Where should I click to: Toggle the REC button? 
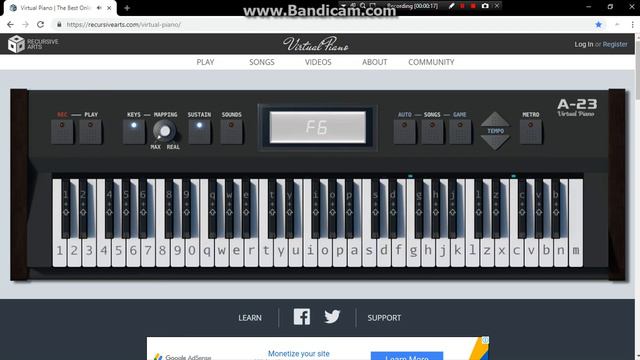point(62,131)
